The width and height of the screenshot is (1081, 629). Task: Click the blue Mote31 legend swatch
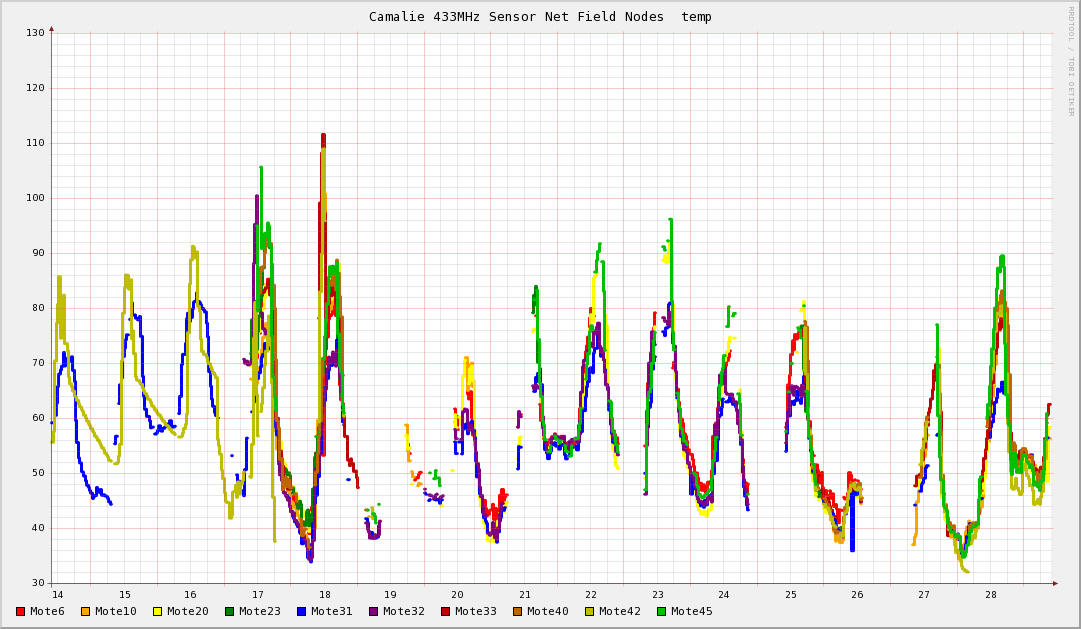pyautogui.click(x=302, y=611)
